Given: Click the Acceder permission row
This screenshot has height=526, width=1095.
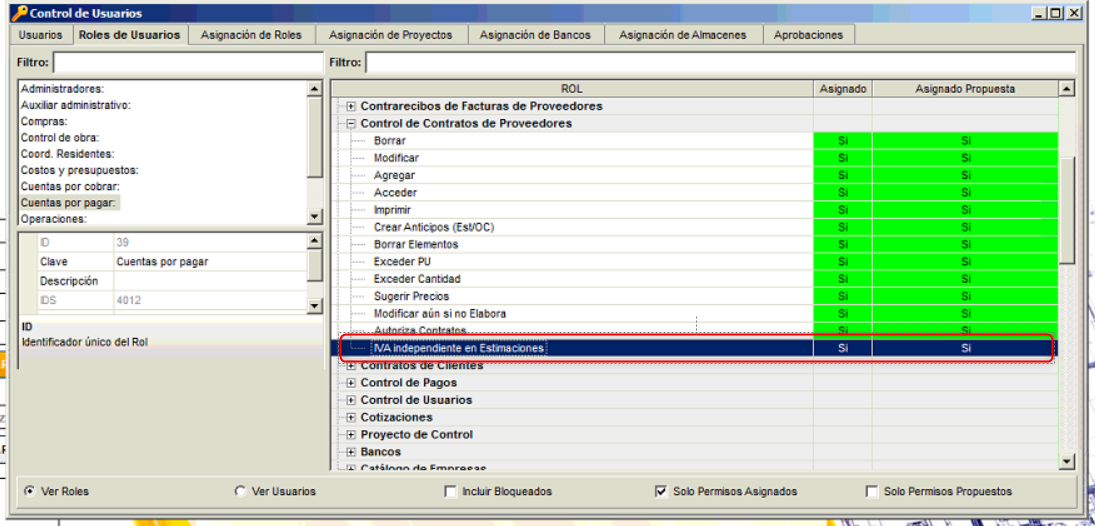Looking at the screenshot, I should pyautogui.click(x=694, y=193).
